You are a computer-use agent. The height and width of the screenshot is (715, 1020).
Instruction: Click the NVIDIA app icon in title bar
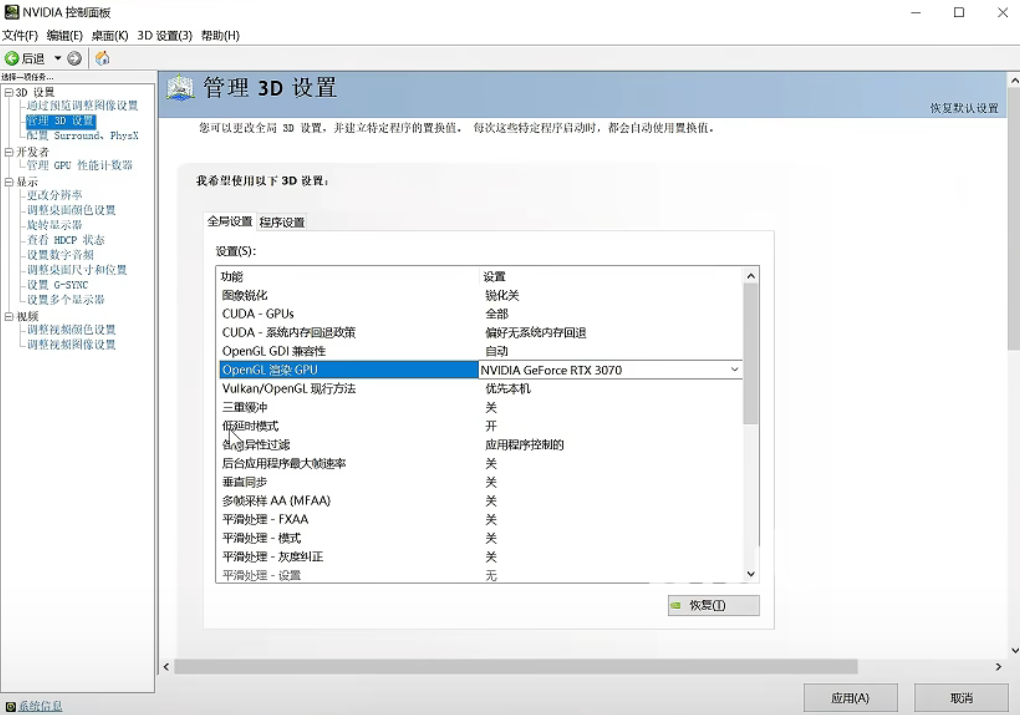point(11,13)
